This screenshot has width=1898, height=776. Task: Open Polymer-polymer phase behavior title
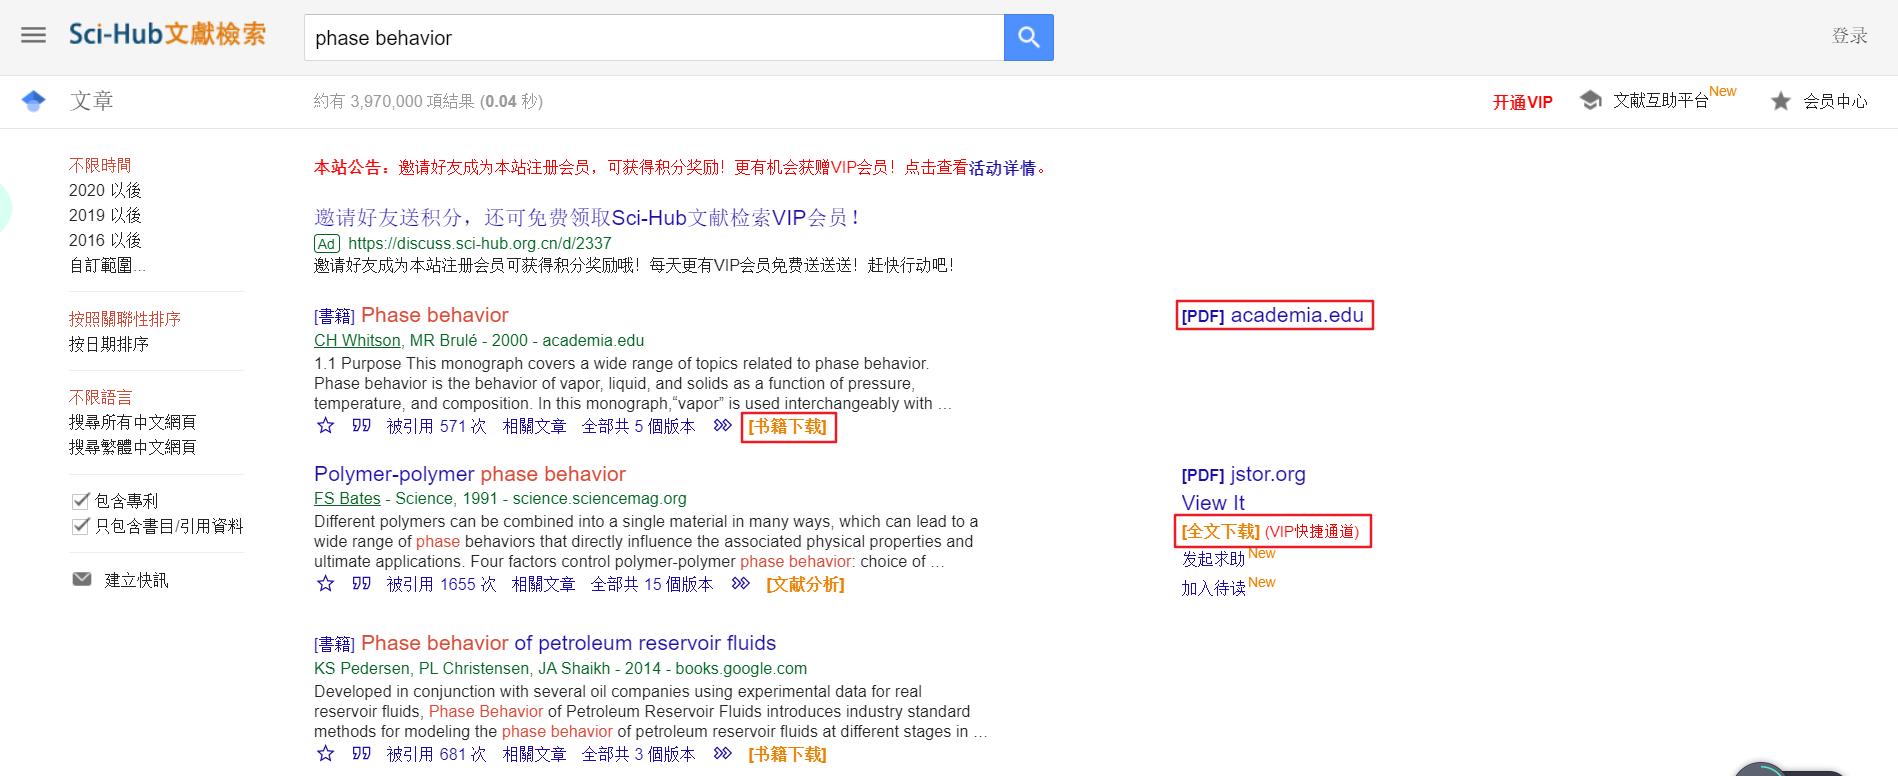point(470,474)
